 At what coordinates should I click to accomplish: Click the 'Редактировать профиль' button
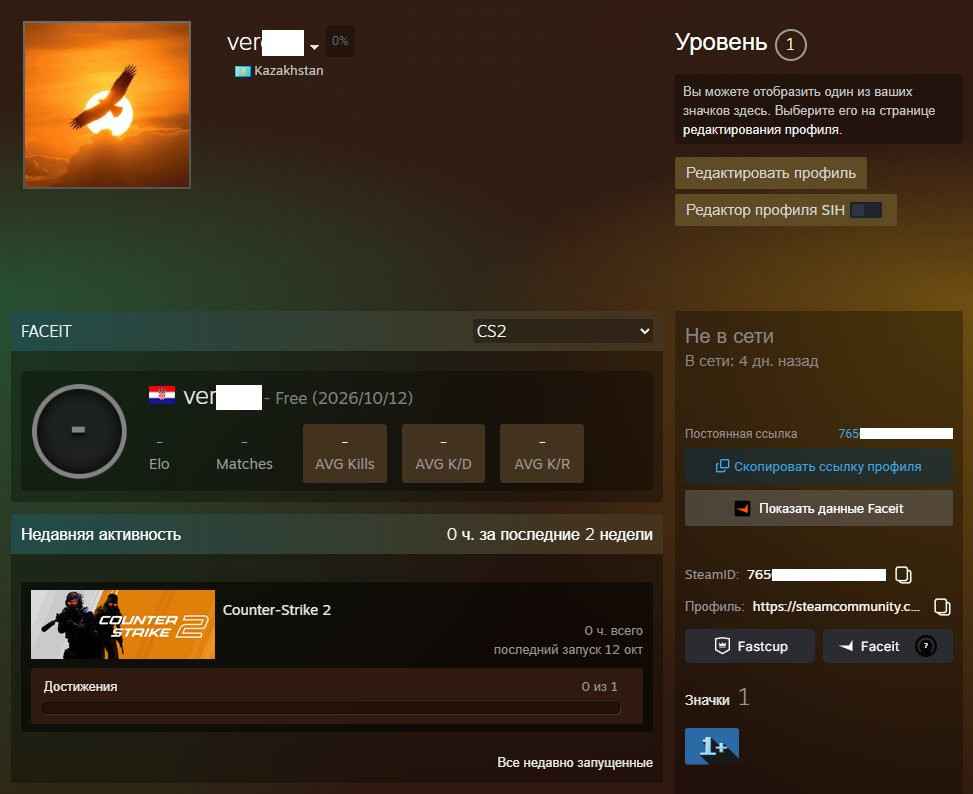click(771, 173)
